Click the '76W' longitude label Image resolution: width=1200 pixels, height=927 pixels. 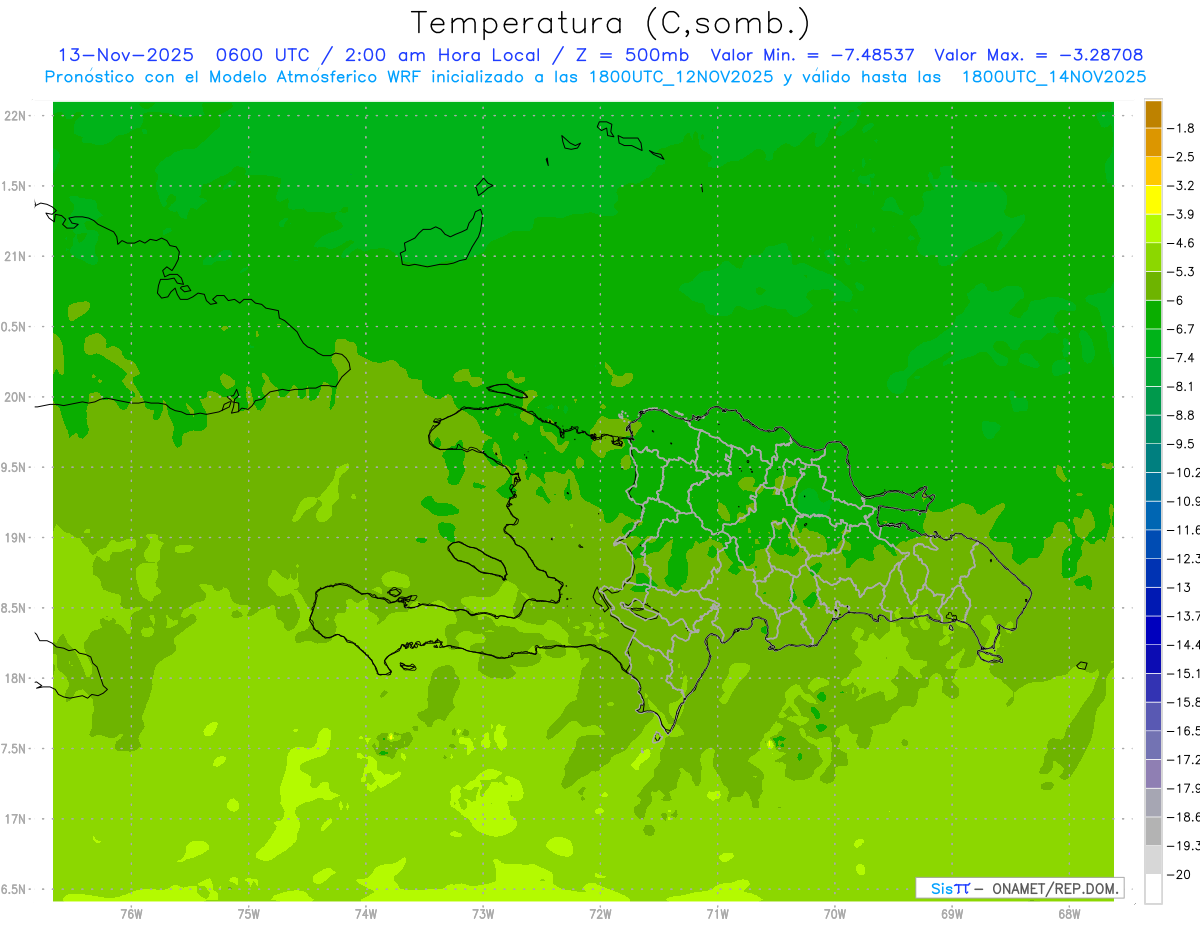(x=131, y=914)
